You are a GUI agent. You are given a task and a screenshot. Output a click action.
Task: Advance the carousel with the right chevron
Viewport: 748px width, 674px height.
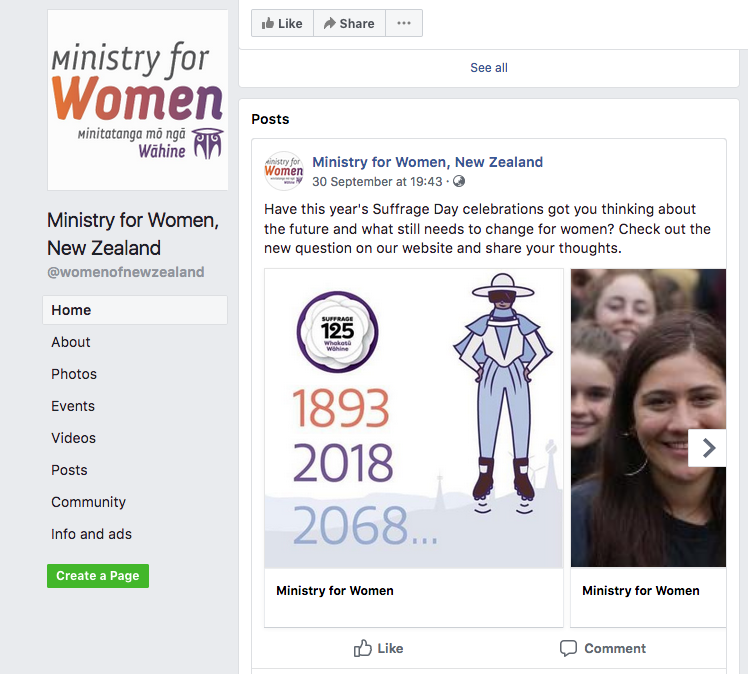coord(707,448)
